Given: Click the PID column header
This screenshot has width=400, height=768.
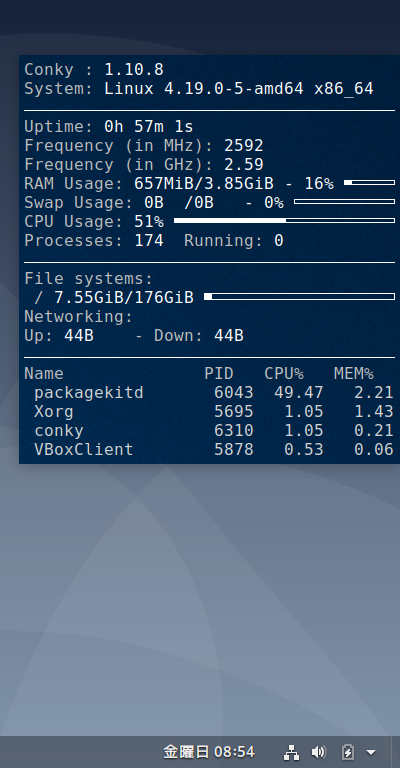Looking at the screenshot, I should [219, 374].
